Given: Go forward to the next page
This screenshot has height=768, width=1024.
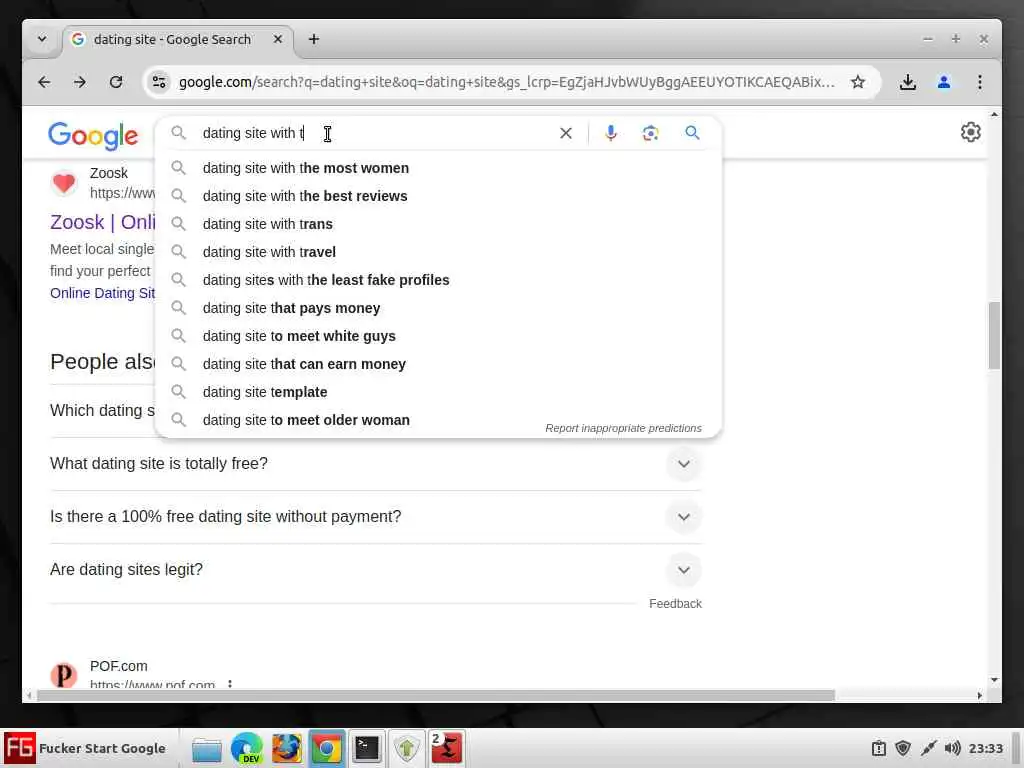Looking at the screenshot, I should 80,82.
